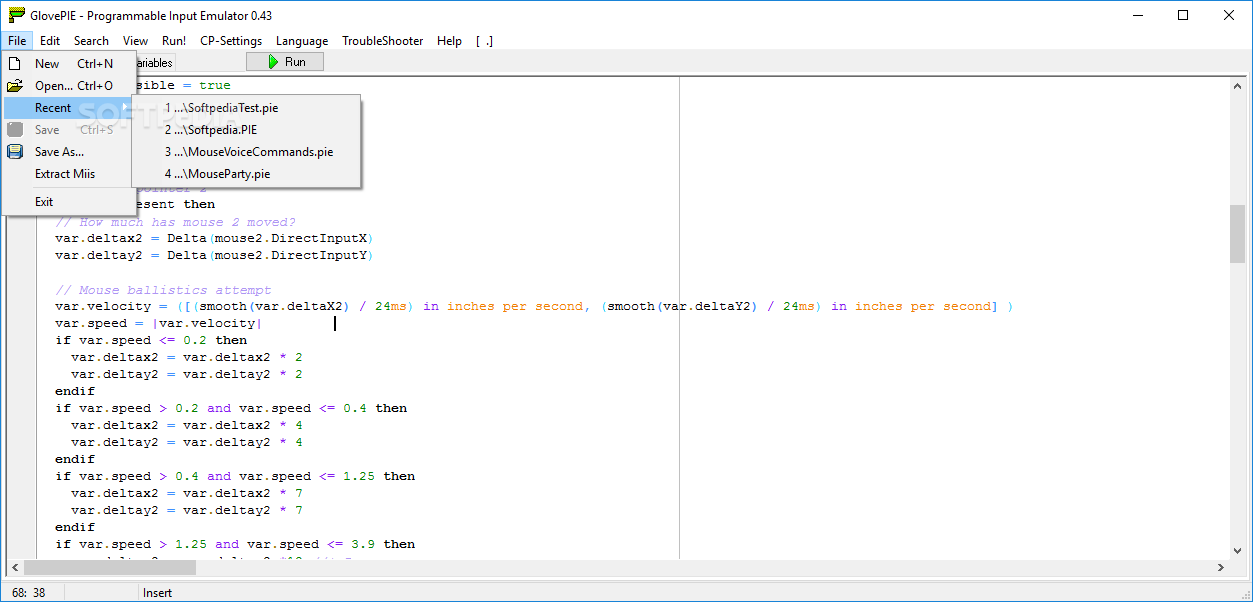Screen dimensions: 1253x602
Task: Click the Save As floppy disk icon
Action: click(x=15, y=152)
